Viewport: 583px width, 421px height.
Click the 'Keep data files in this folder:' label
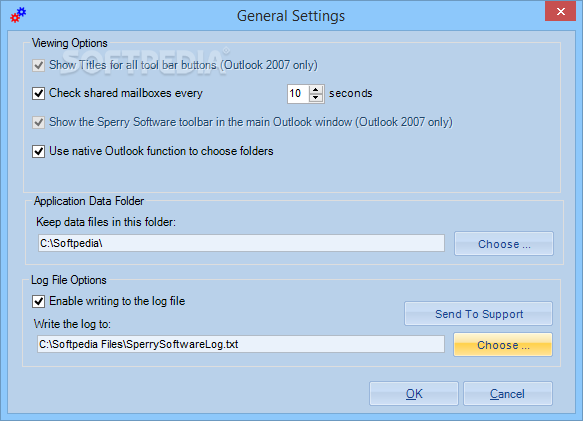(106, 222)
